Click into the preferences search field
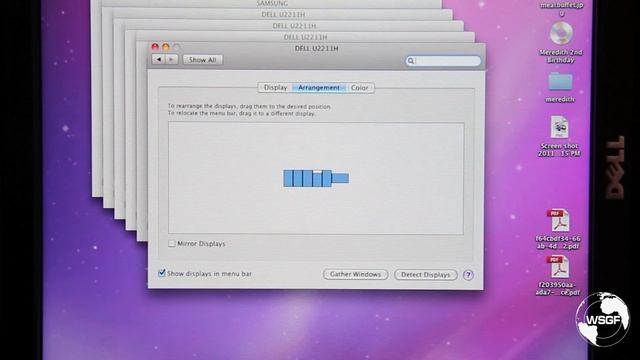The image size is (640, 360). tap(443, 61)
